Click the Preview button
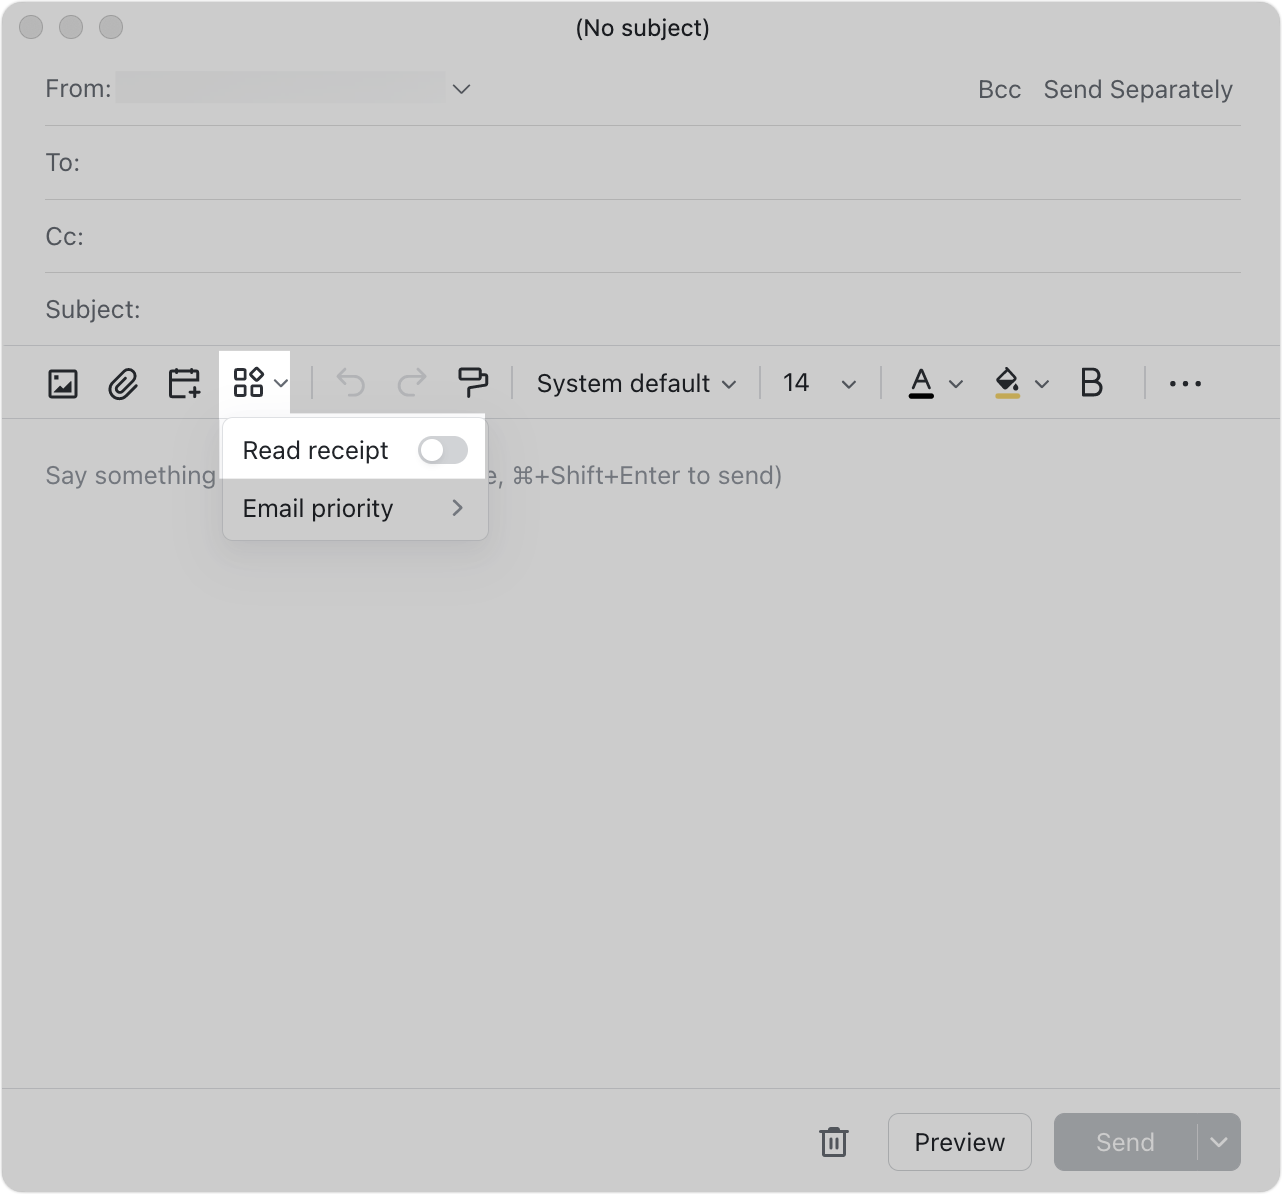 coord(959,1142)
